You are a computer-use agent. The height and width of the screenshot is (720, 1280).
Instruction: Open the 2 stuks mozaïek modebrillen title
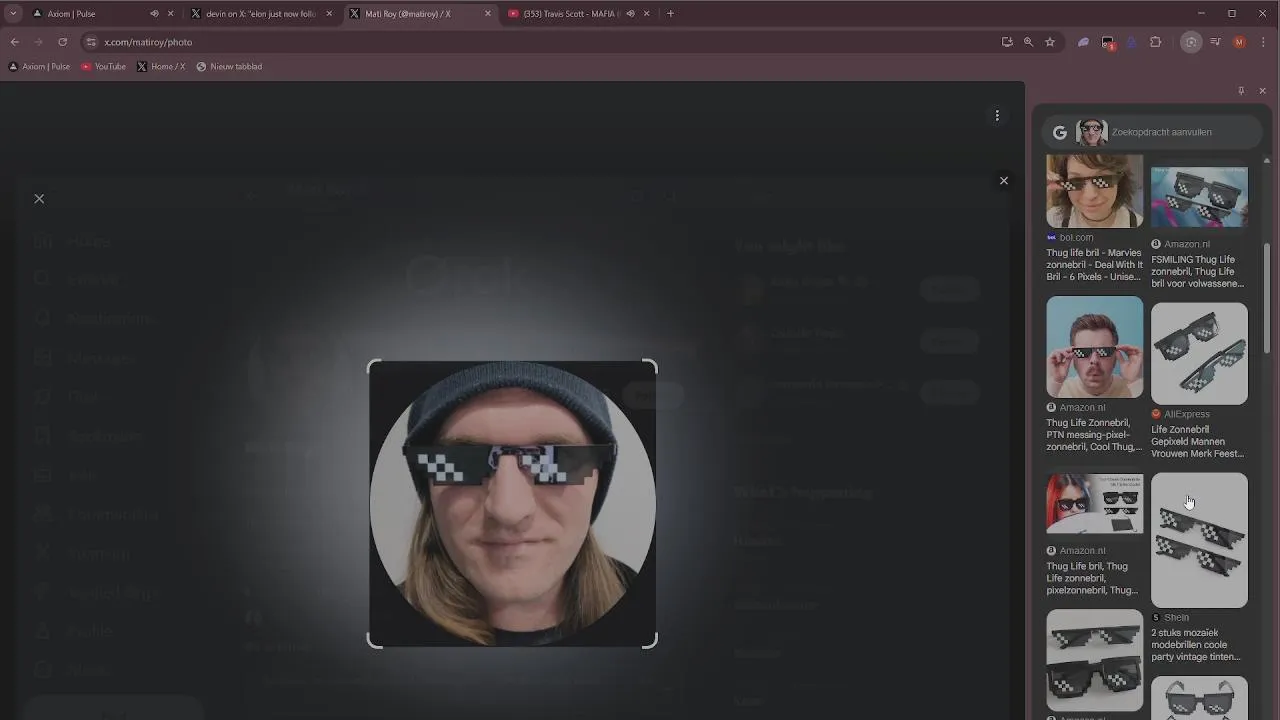[x=1196, y=645]
